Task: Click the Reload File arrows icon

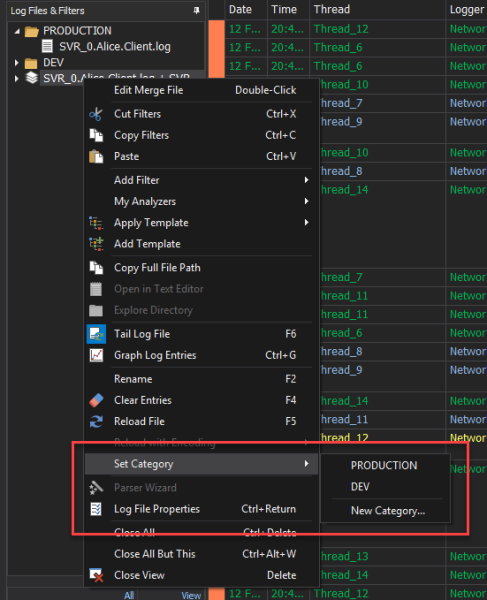Action: pyautogui.click(x=96, y=421)
